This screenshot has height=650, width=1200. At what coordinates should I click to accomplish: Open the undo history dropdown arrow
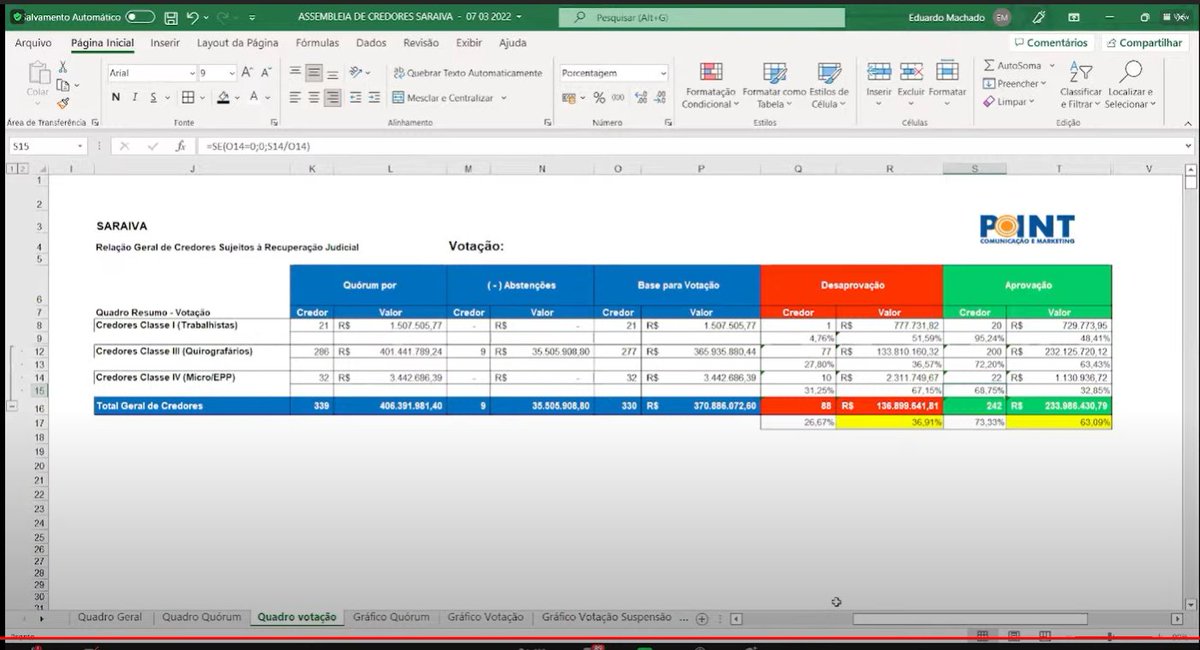206,17
